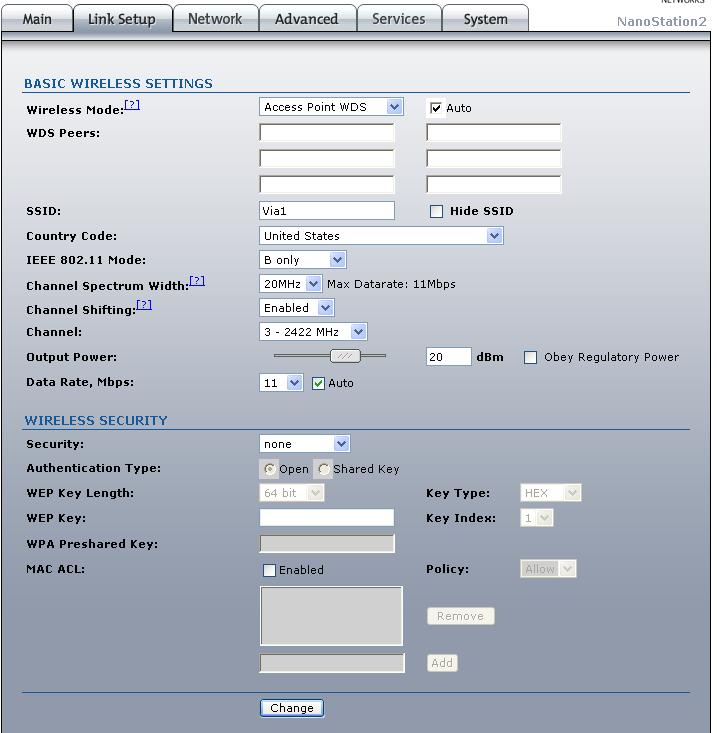The width and height of the screenshot is (717, 733).
Task: Click the Remove button for MAC ACL
Action: [x=460, y=616]
